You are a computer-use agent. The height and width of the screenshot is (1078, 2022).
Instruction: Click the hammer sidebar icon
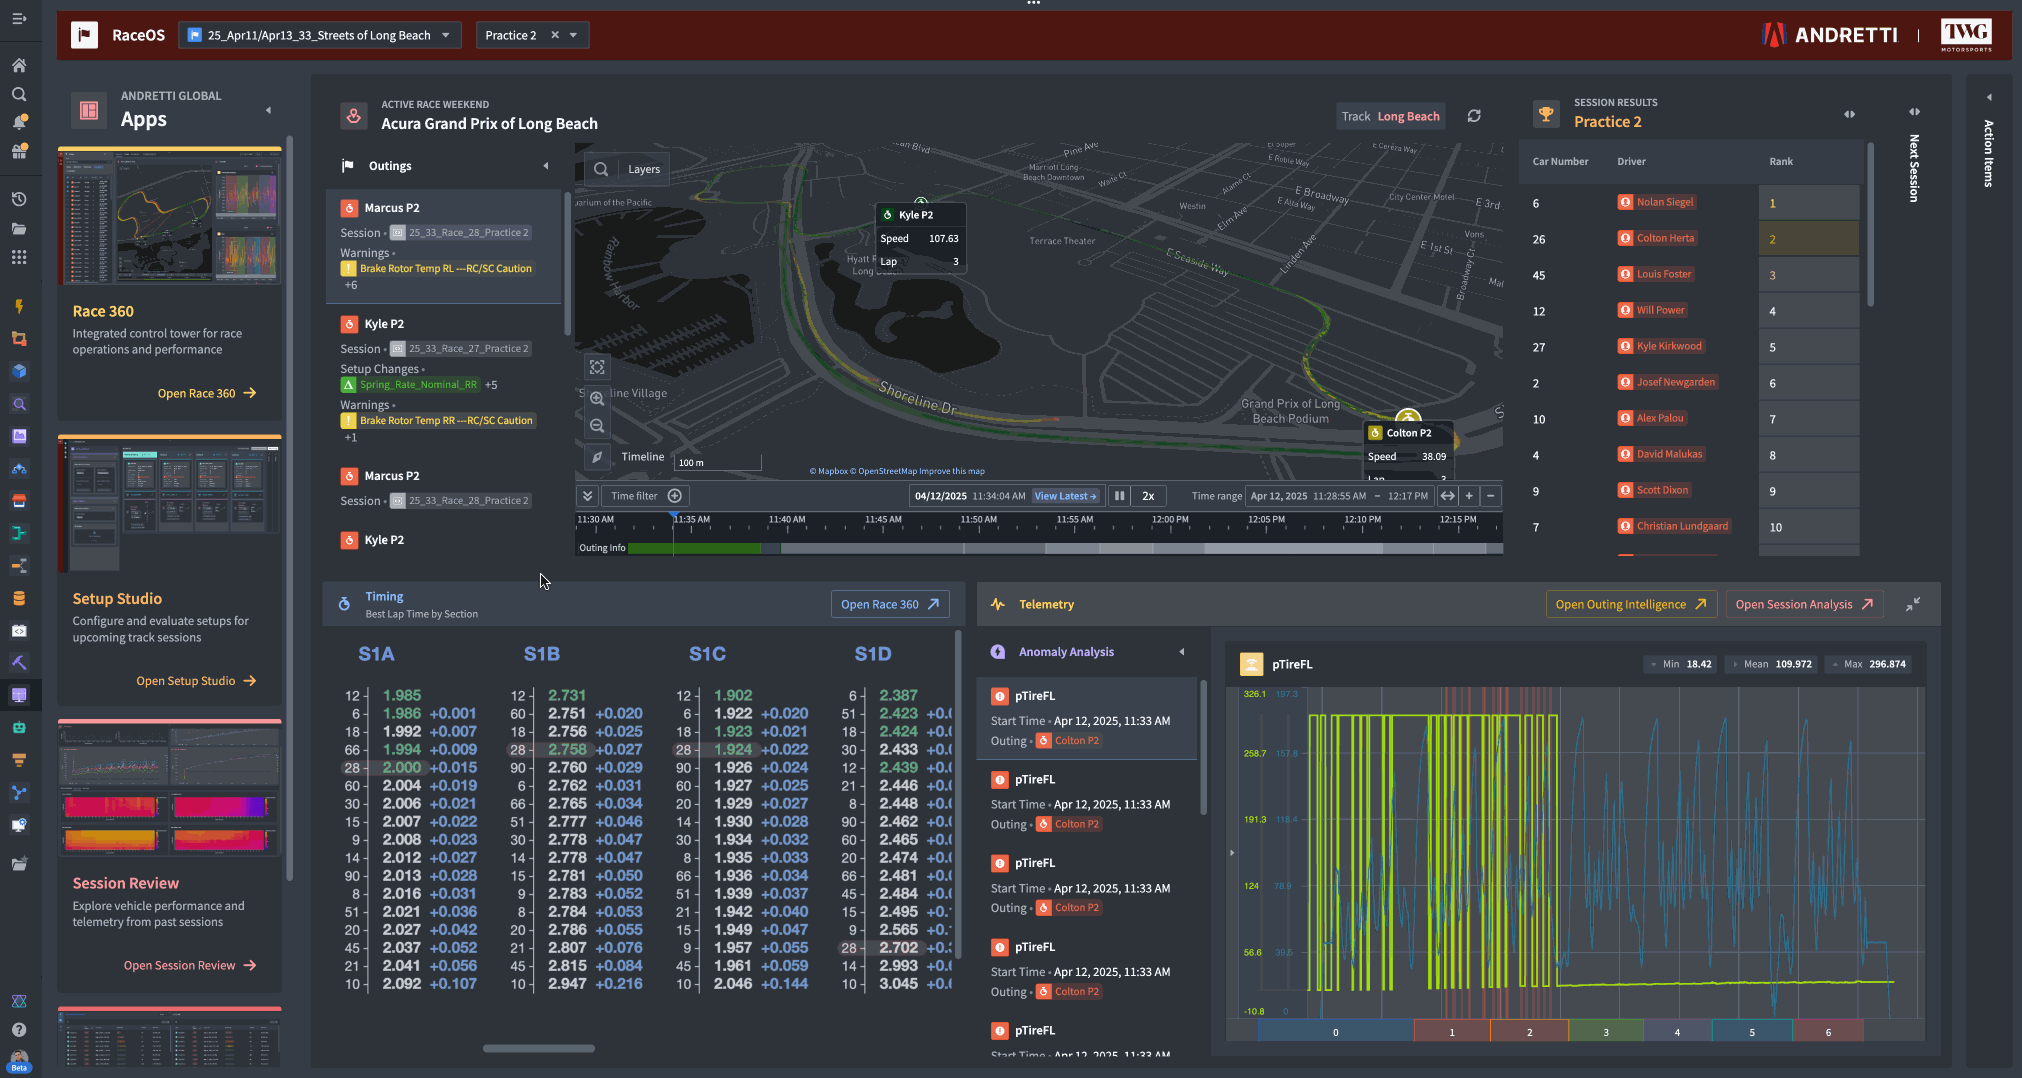tap(19, 662)
